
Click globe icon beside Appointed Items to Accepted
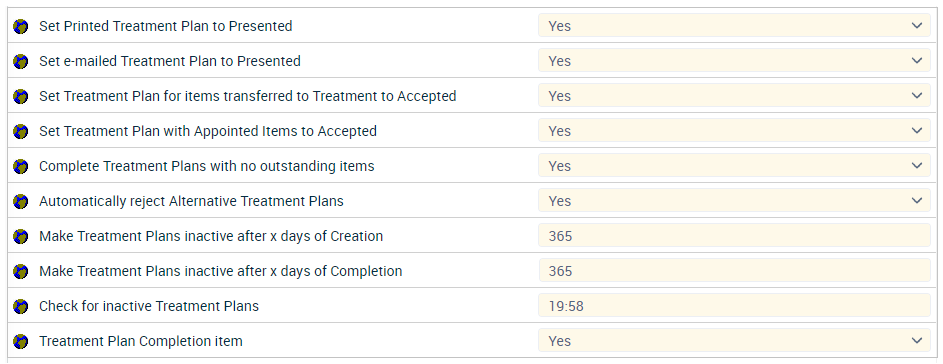(x=20, y=131)
